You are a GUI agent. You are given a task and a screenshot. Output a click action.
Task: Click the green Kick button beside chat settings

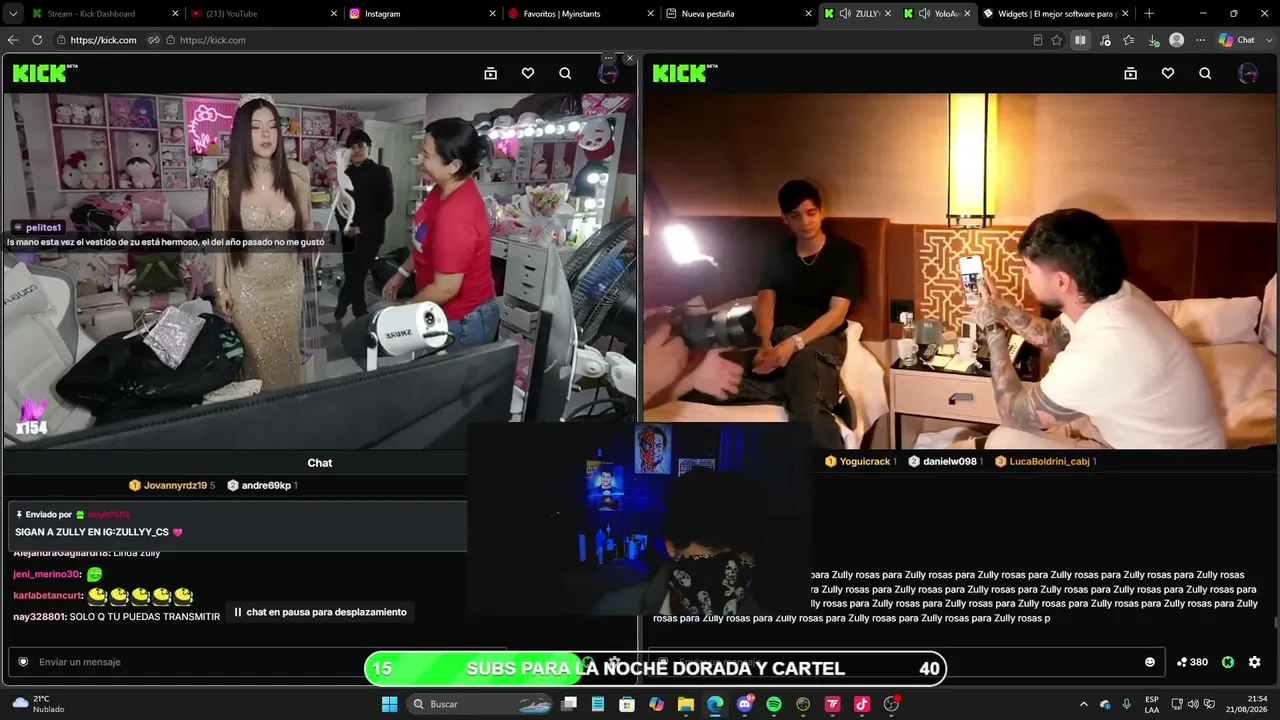tap(1228, 662)
